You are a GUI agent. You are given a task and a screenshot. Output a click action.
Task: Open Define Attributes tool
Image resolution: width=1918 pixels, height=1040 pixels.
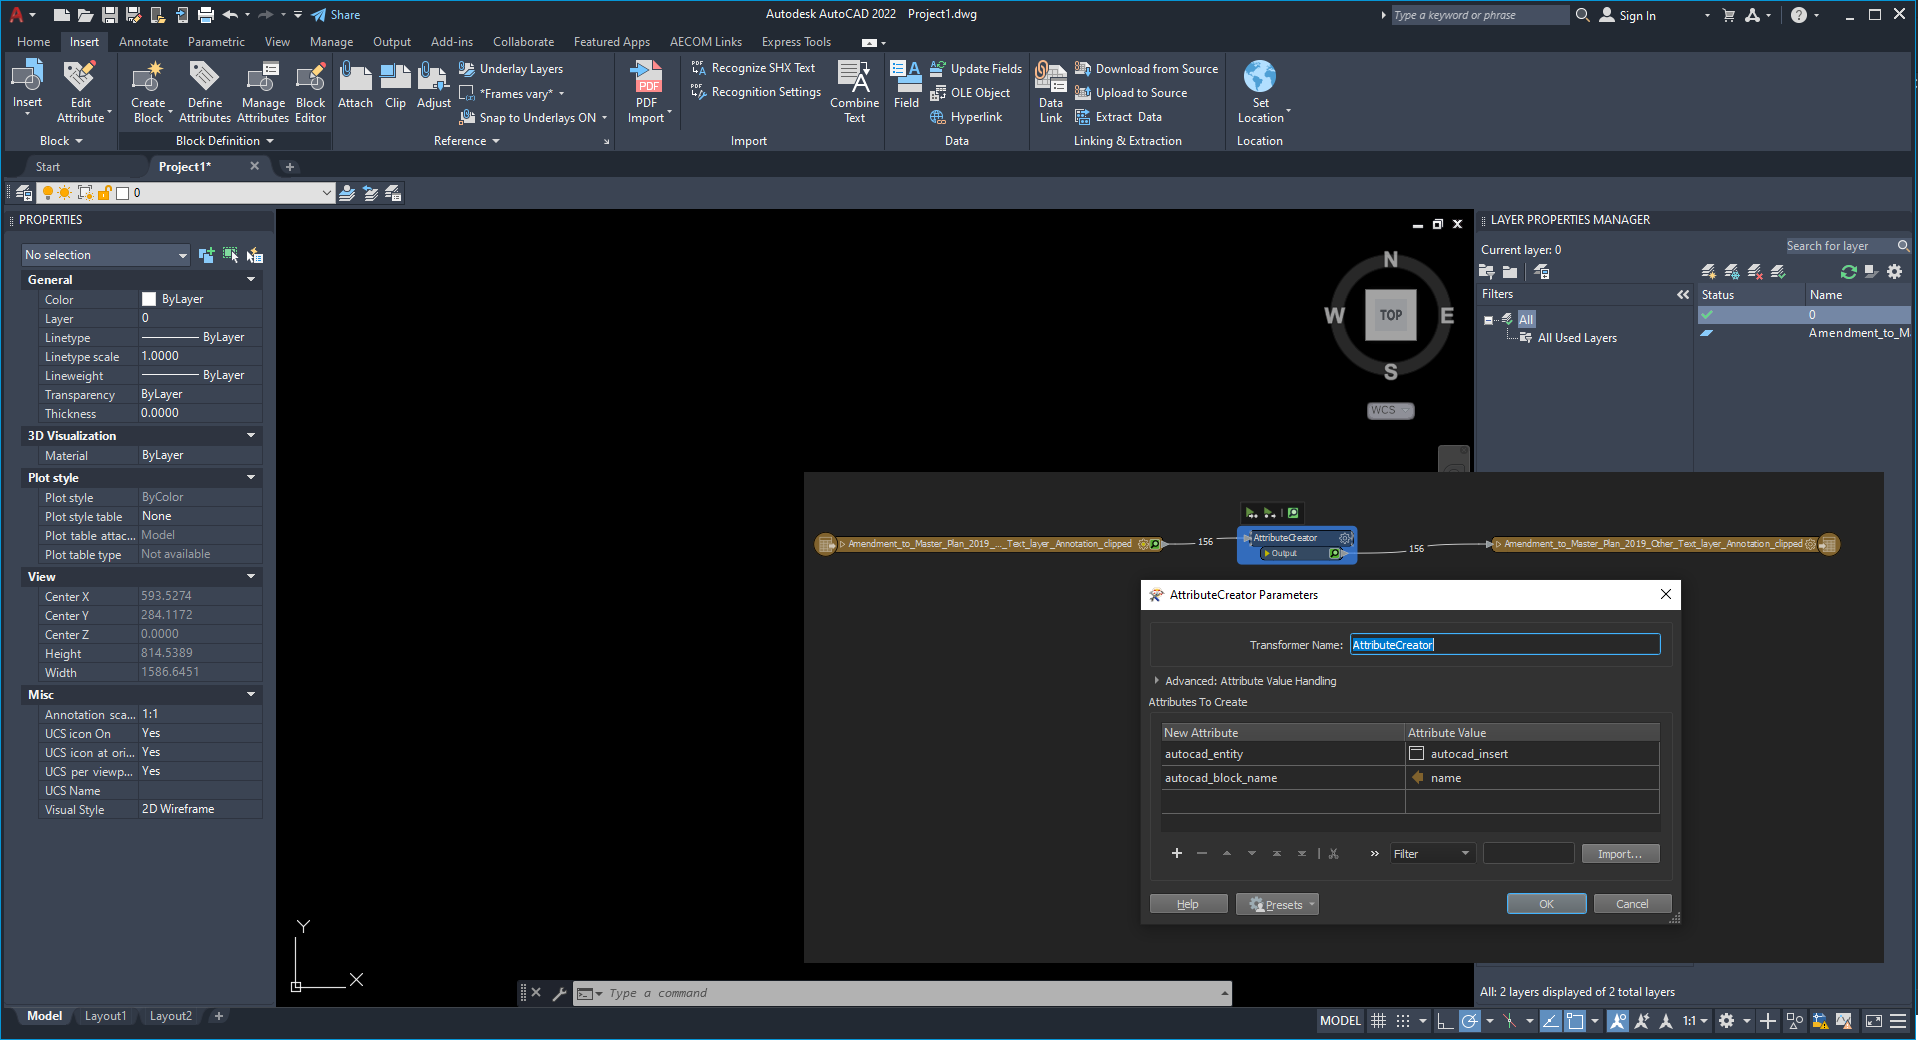205,91
